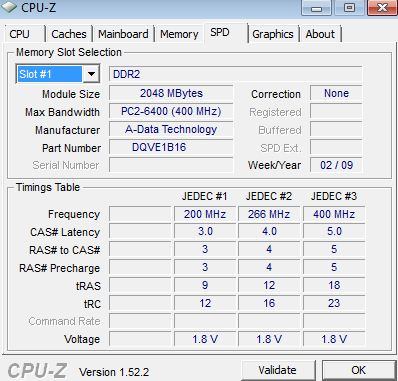Click the 200 MHz frequency cell
The height and width of the screenshot is (381, 398).
[x=205, y=214]
